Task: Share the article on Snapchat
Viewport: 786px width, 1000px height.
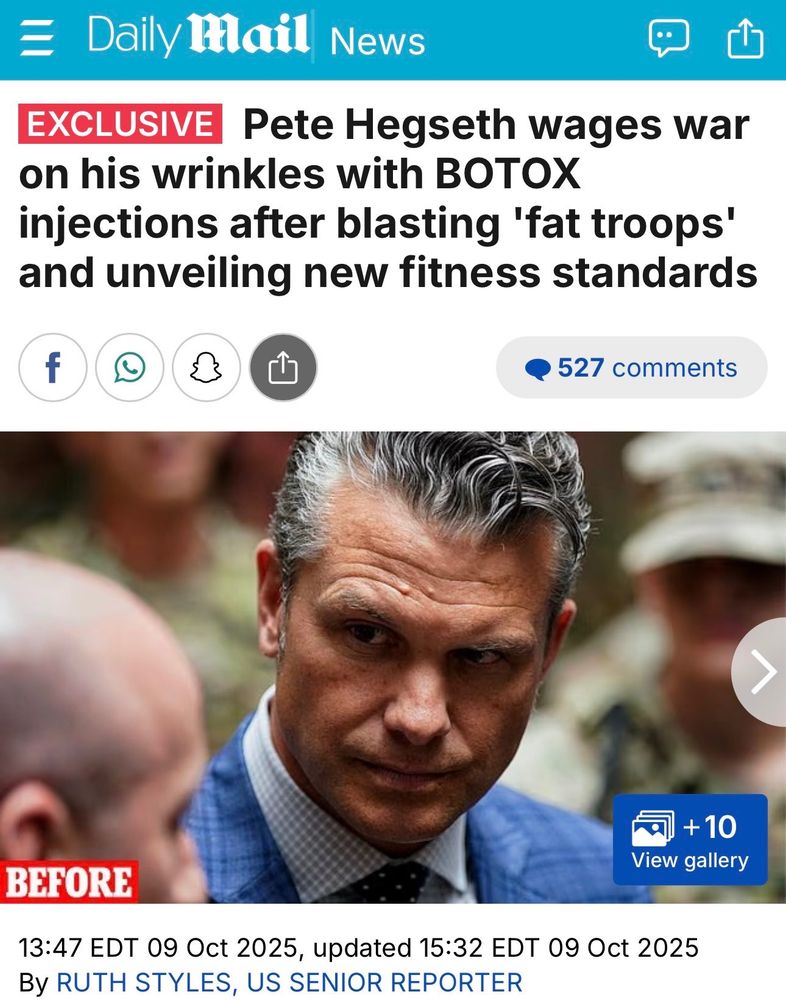Action: [206, 367]
